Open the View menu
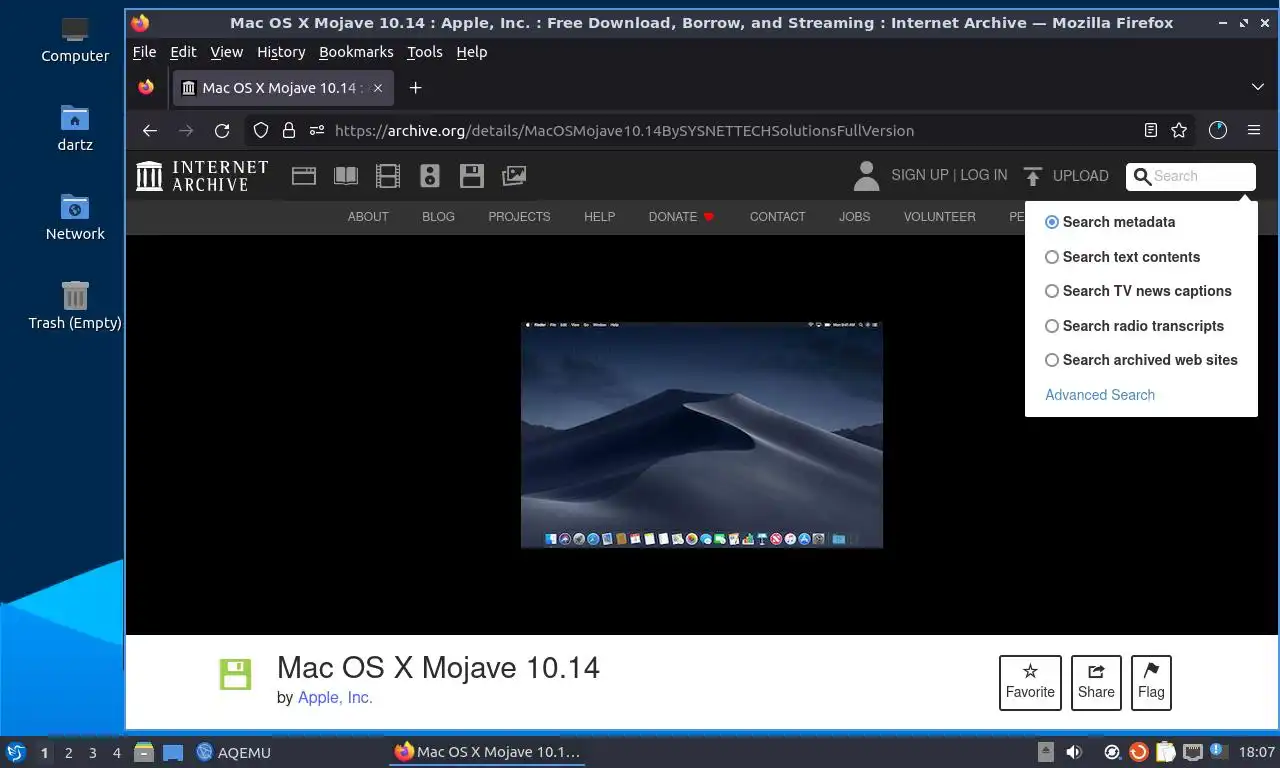 coord(226,52)
